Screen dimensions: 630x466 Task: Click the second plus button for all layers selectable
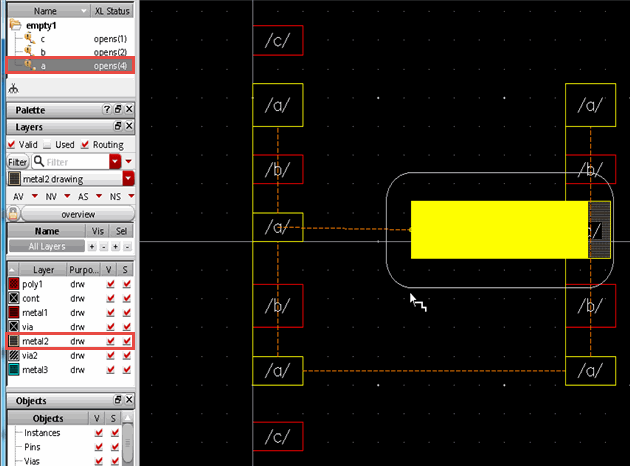pos(116,247)
